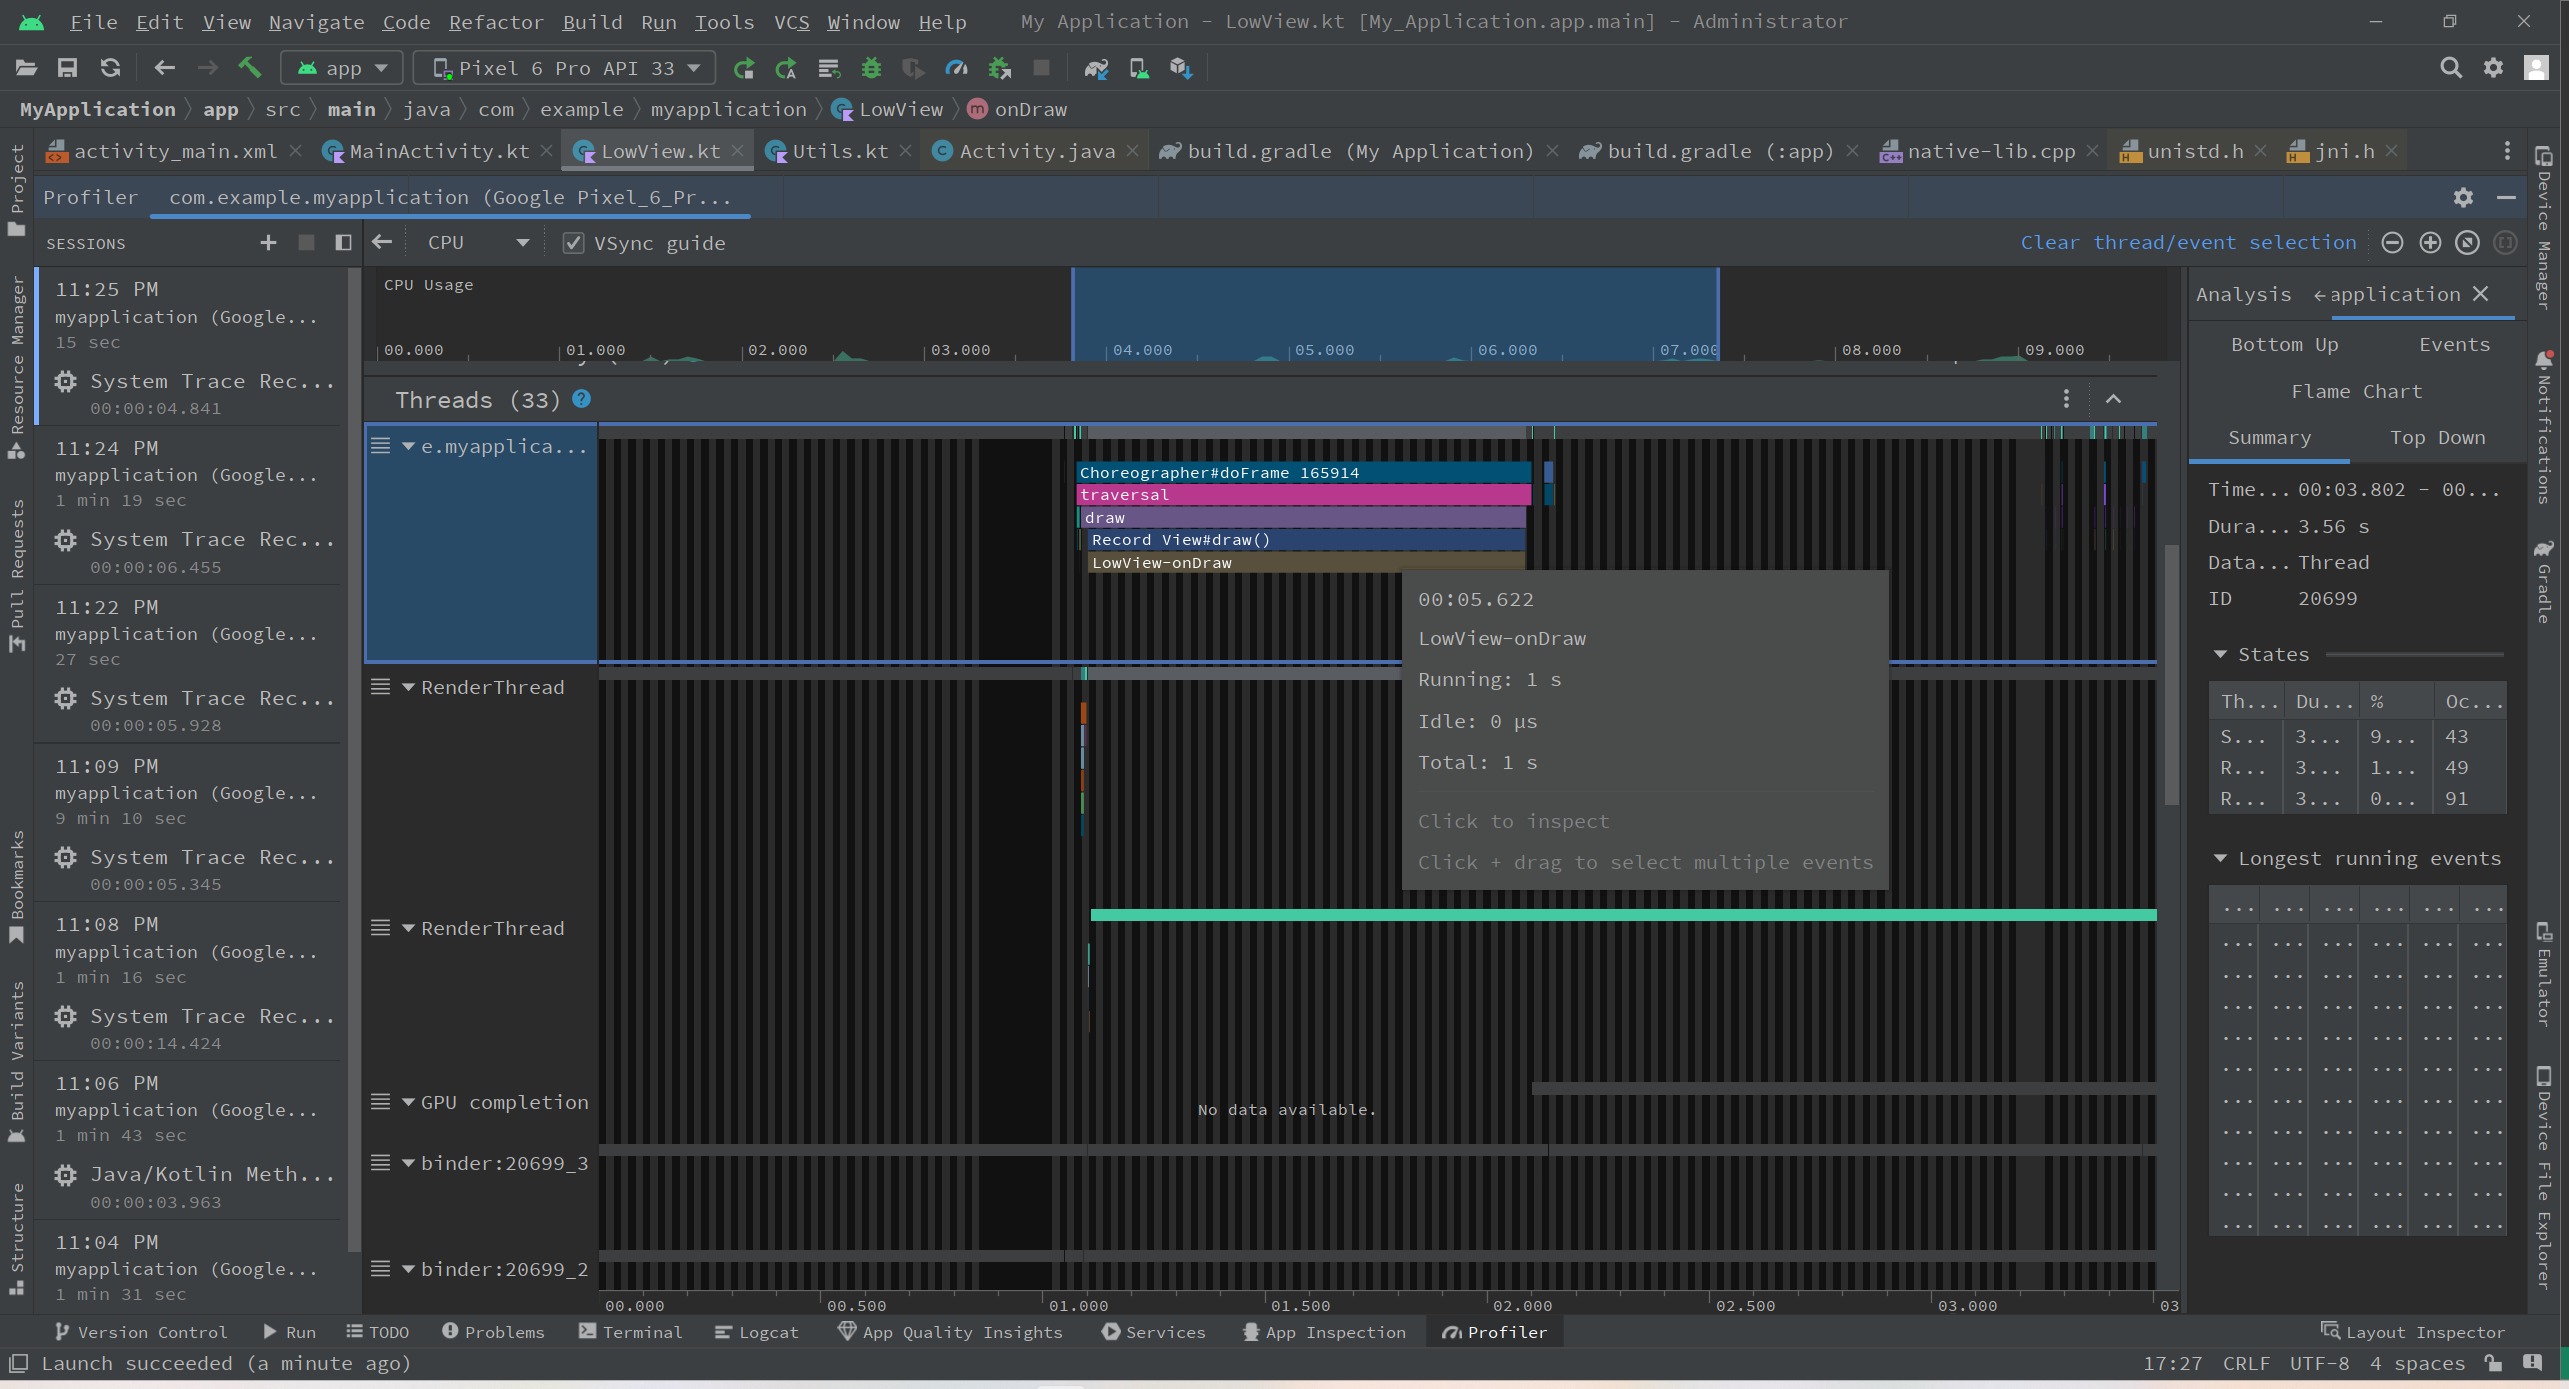Add a new profiling session with plus icon
Image resolution: width=2569 pixels, height=1389 pixels.
[x=268, y=243]
